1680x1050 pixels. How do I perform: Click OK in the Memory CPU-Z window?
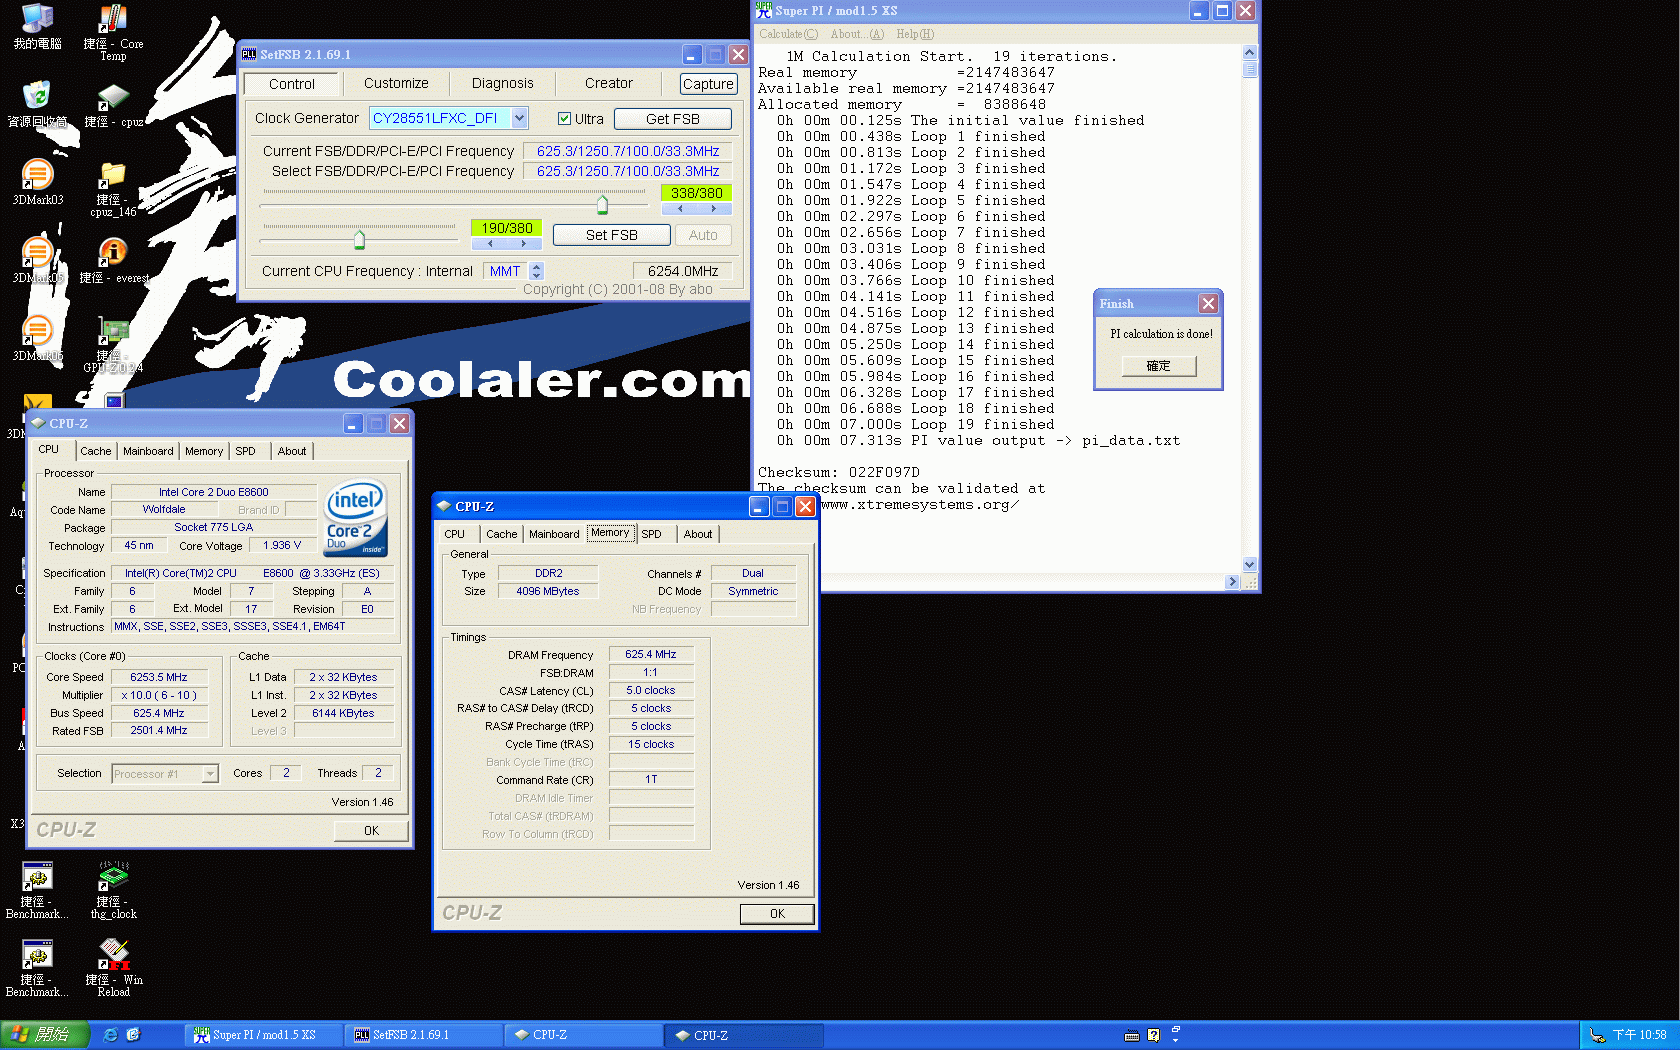[777, 914]
